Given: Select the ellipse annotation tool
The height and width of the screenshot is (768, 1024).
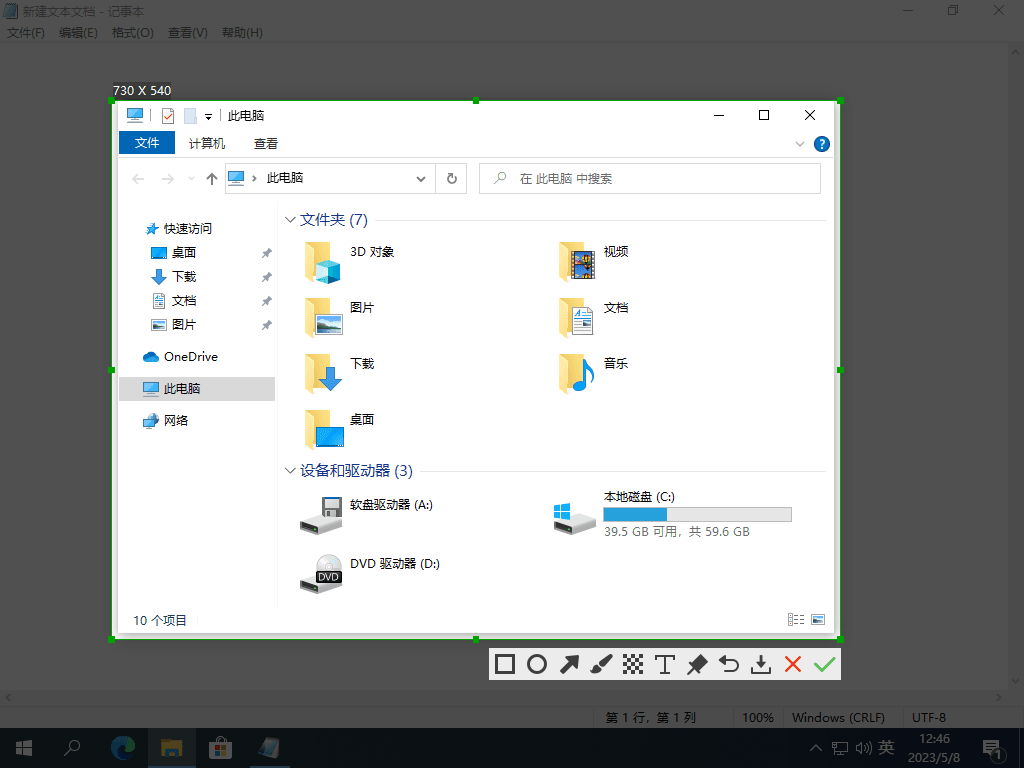Looking at the screenshot, I should (x=537, y=664).
